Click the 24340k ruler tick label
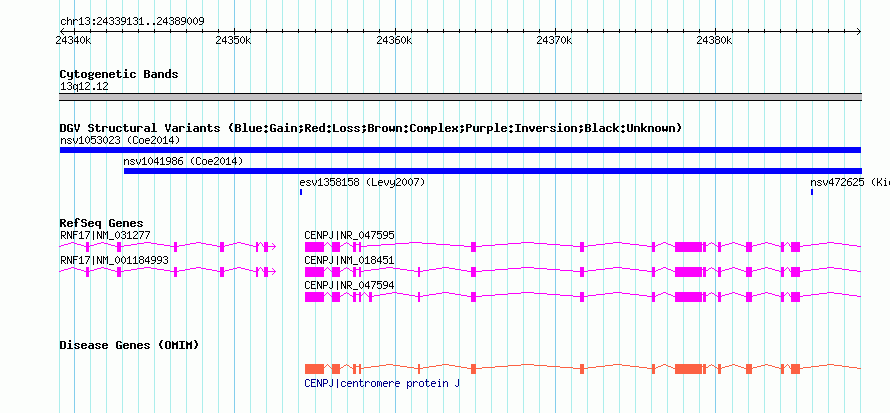This screenshot has height=413, width=890. pyautogui.click(x=73, y=41)
